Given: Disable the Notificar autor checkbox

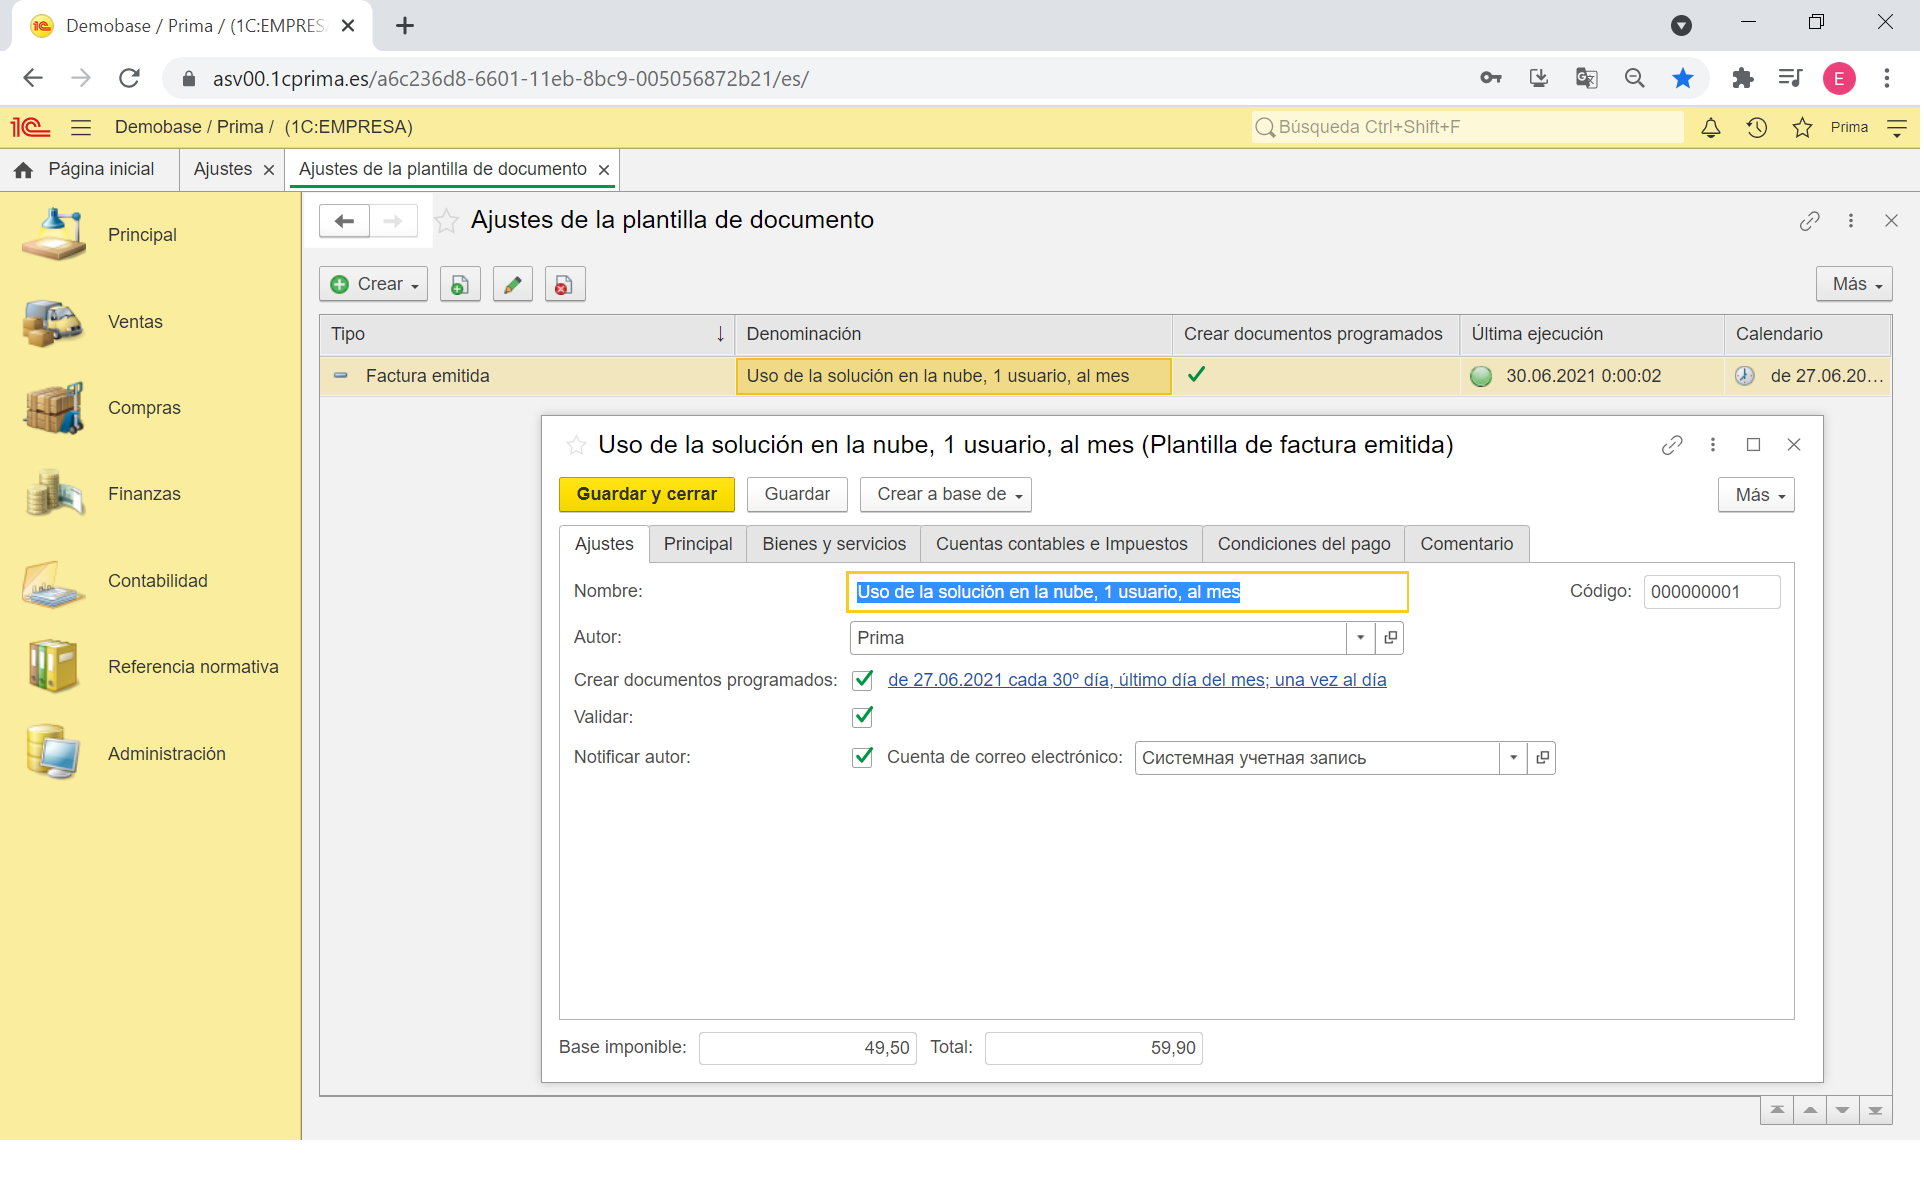Looking at the screenshot, I should pyautogui.click(x=864, y=758).
